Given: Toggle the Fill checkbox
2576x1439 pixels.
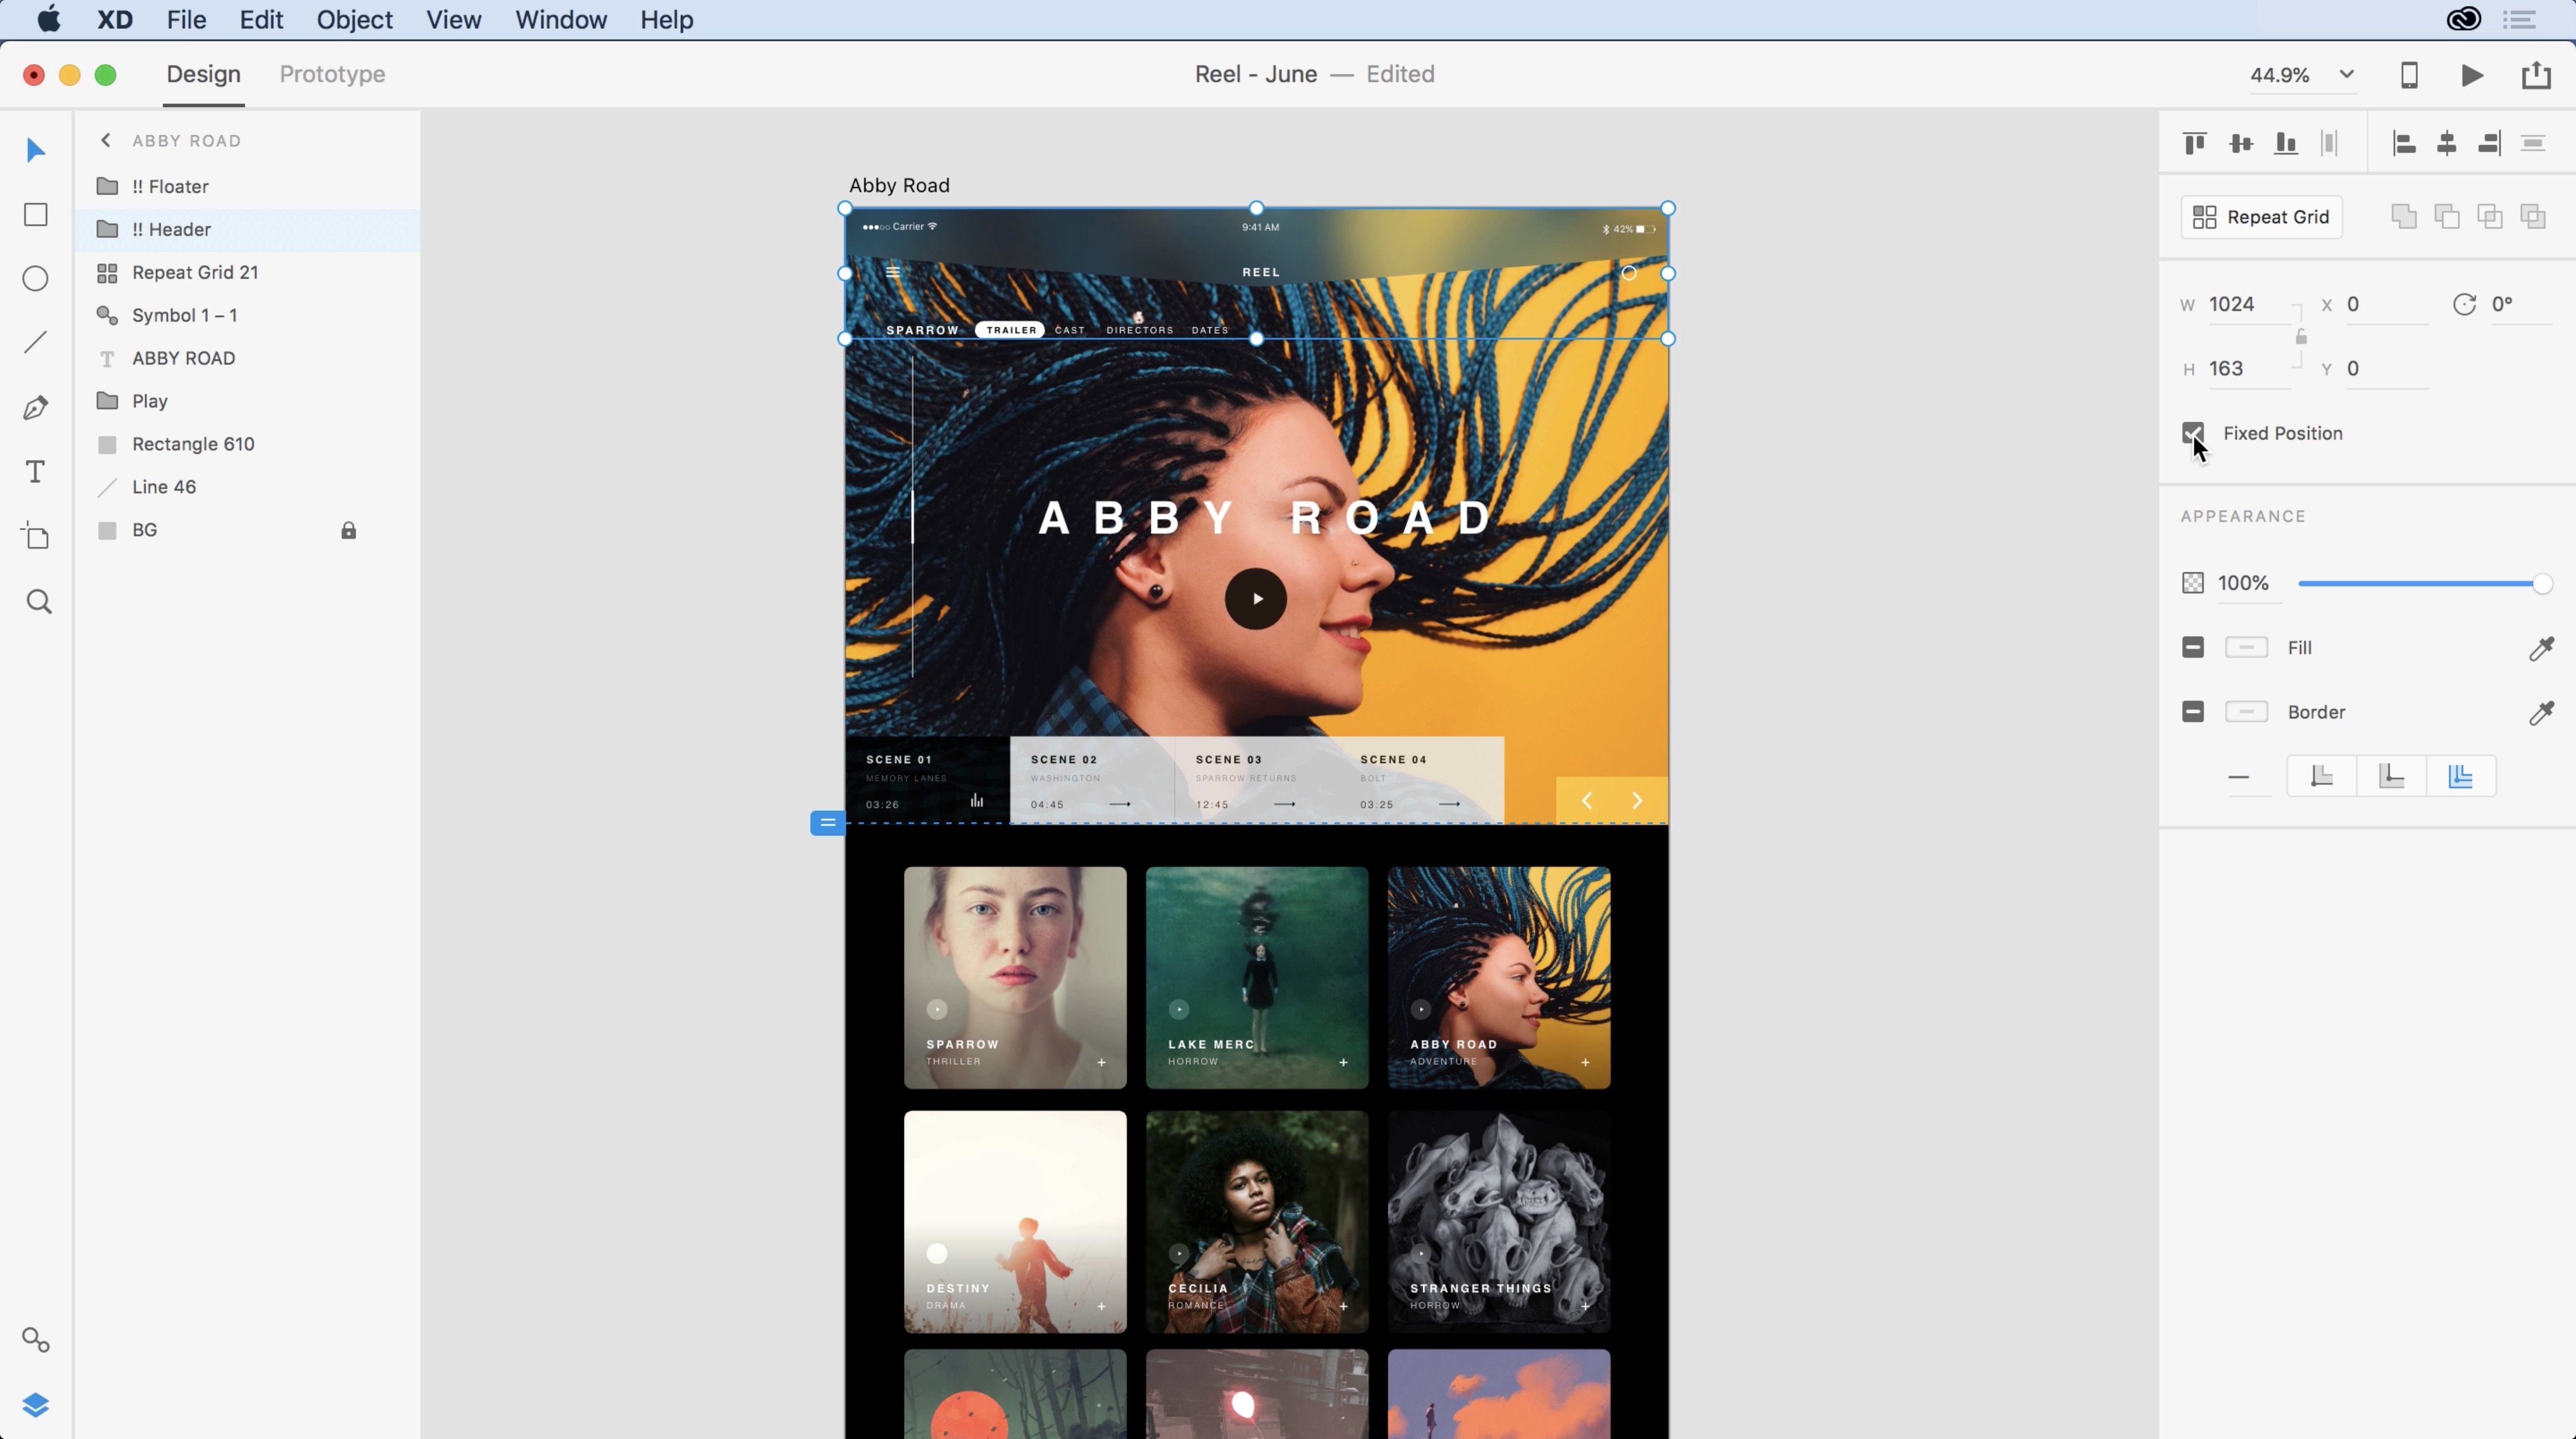Looking at the screenshot, I should (2193, 648).
